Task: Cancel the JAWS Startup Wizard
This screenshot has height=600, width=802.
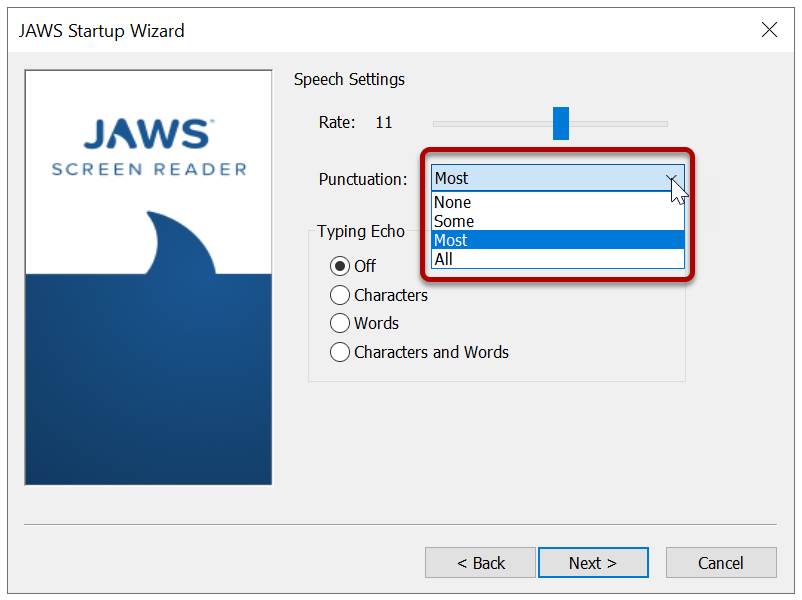Action: 721,562
